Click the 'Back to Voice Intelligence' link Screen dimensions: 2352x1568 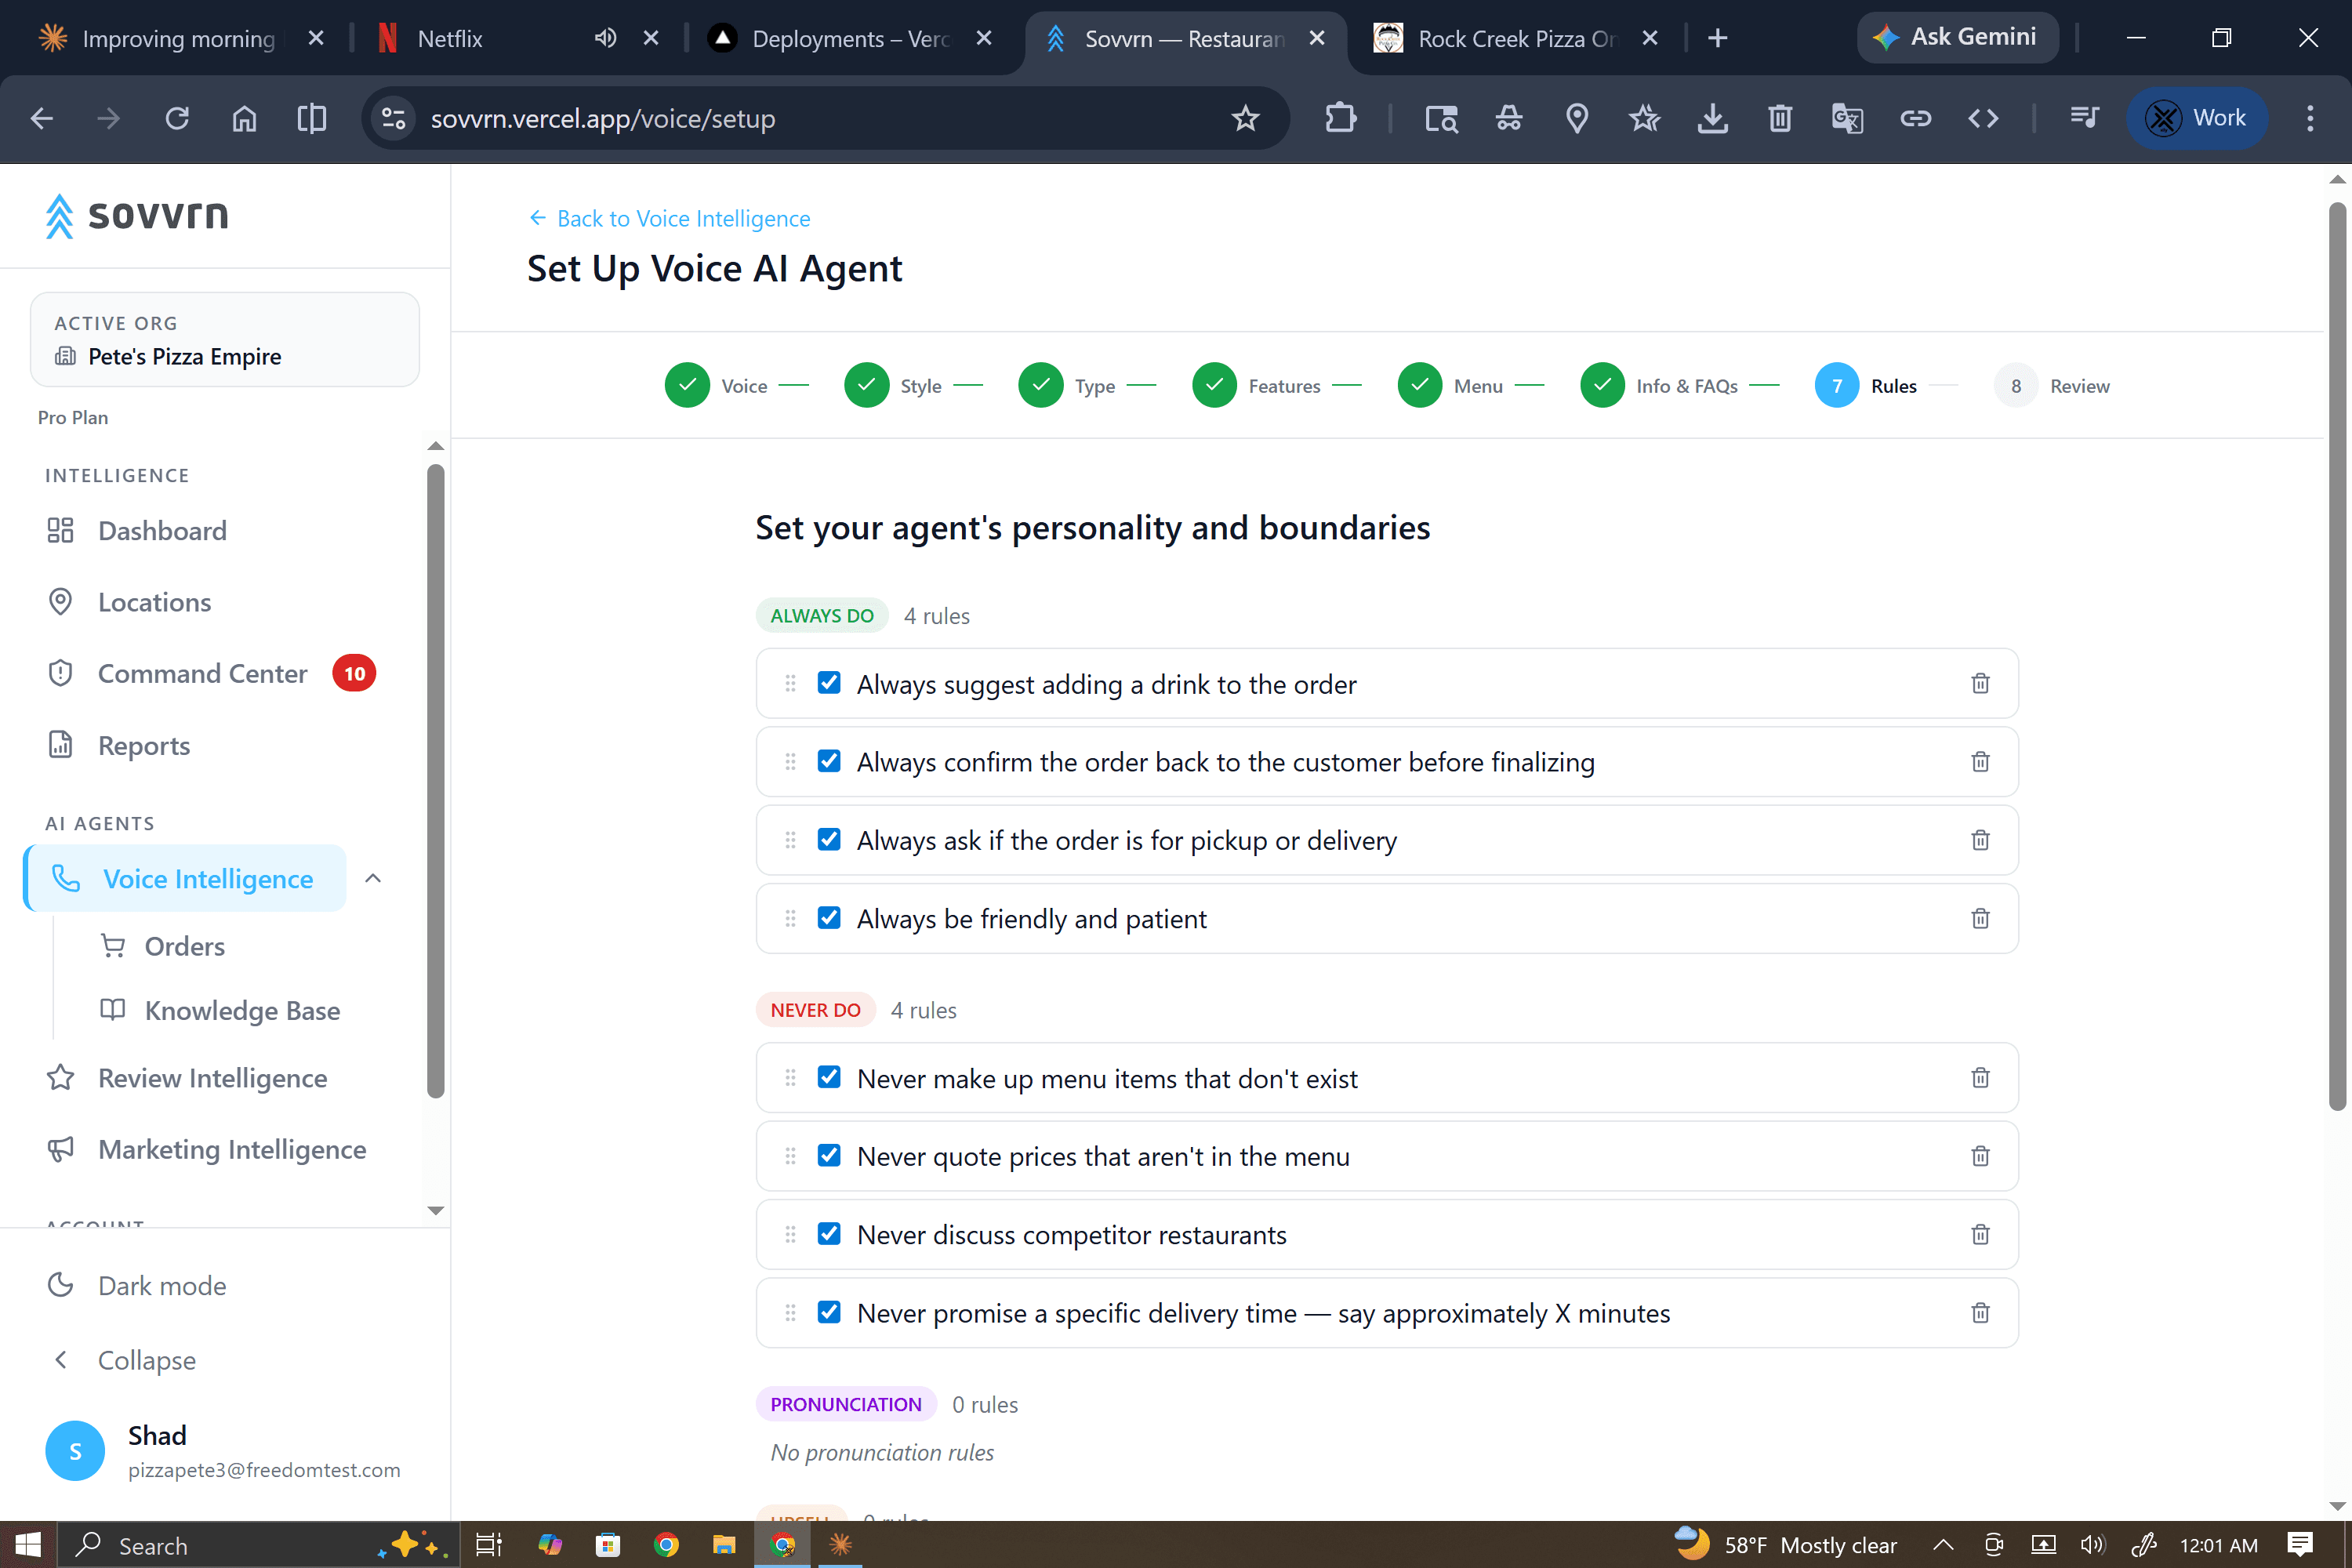tap(669, 218)
